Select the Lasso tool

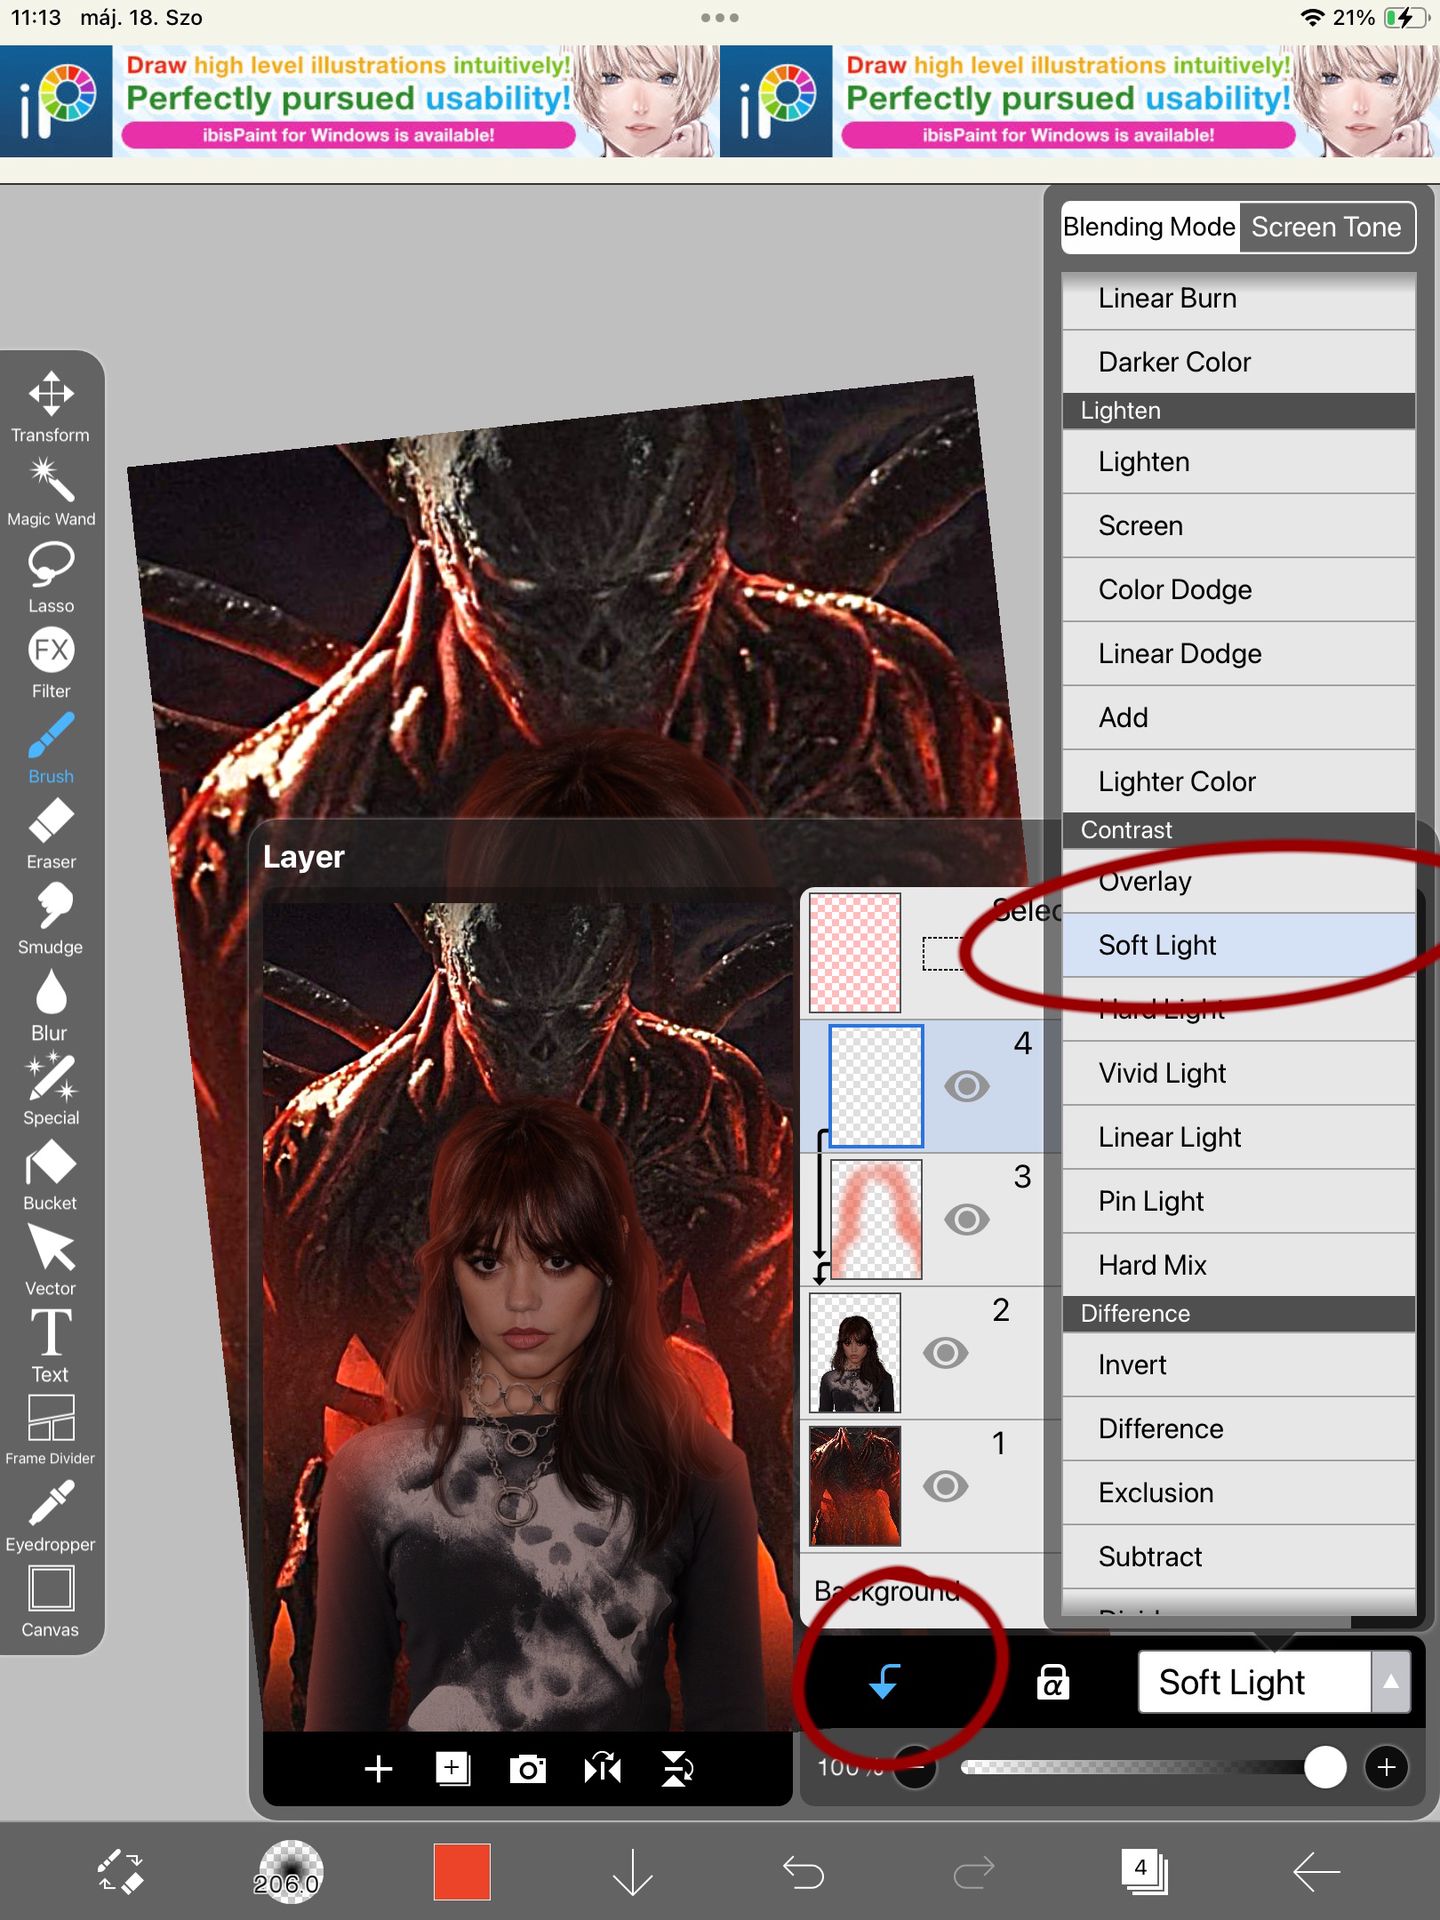(x=51, y=577)
